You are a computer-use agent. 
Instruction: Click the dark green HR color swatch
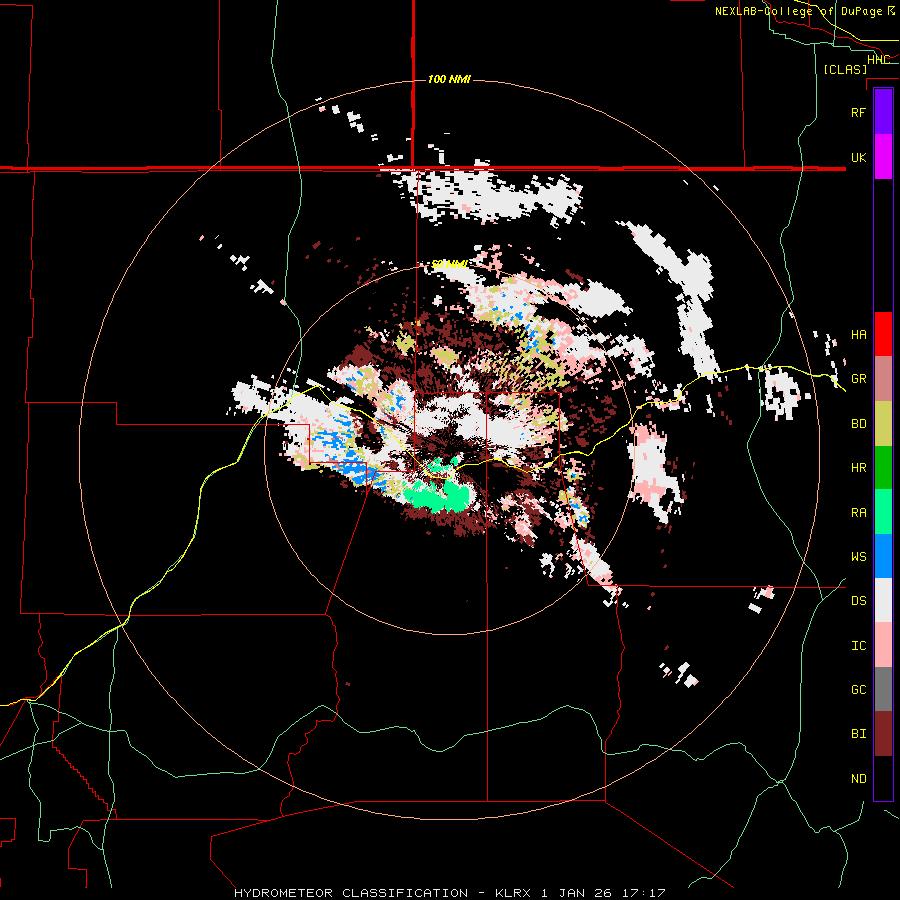click(x=883, y=467)
